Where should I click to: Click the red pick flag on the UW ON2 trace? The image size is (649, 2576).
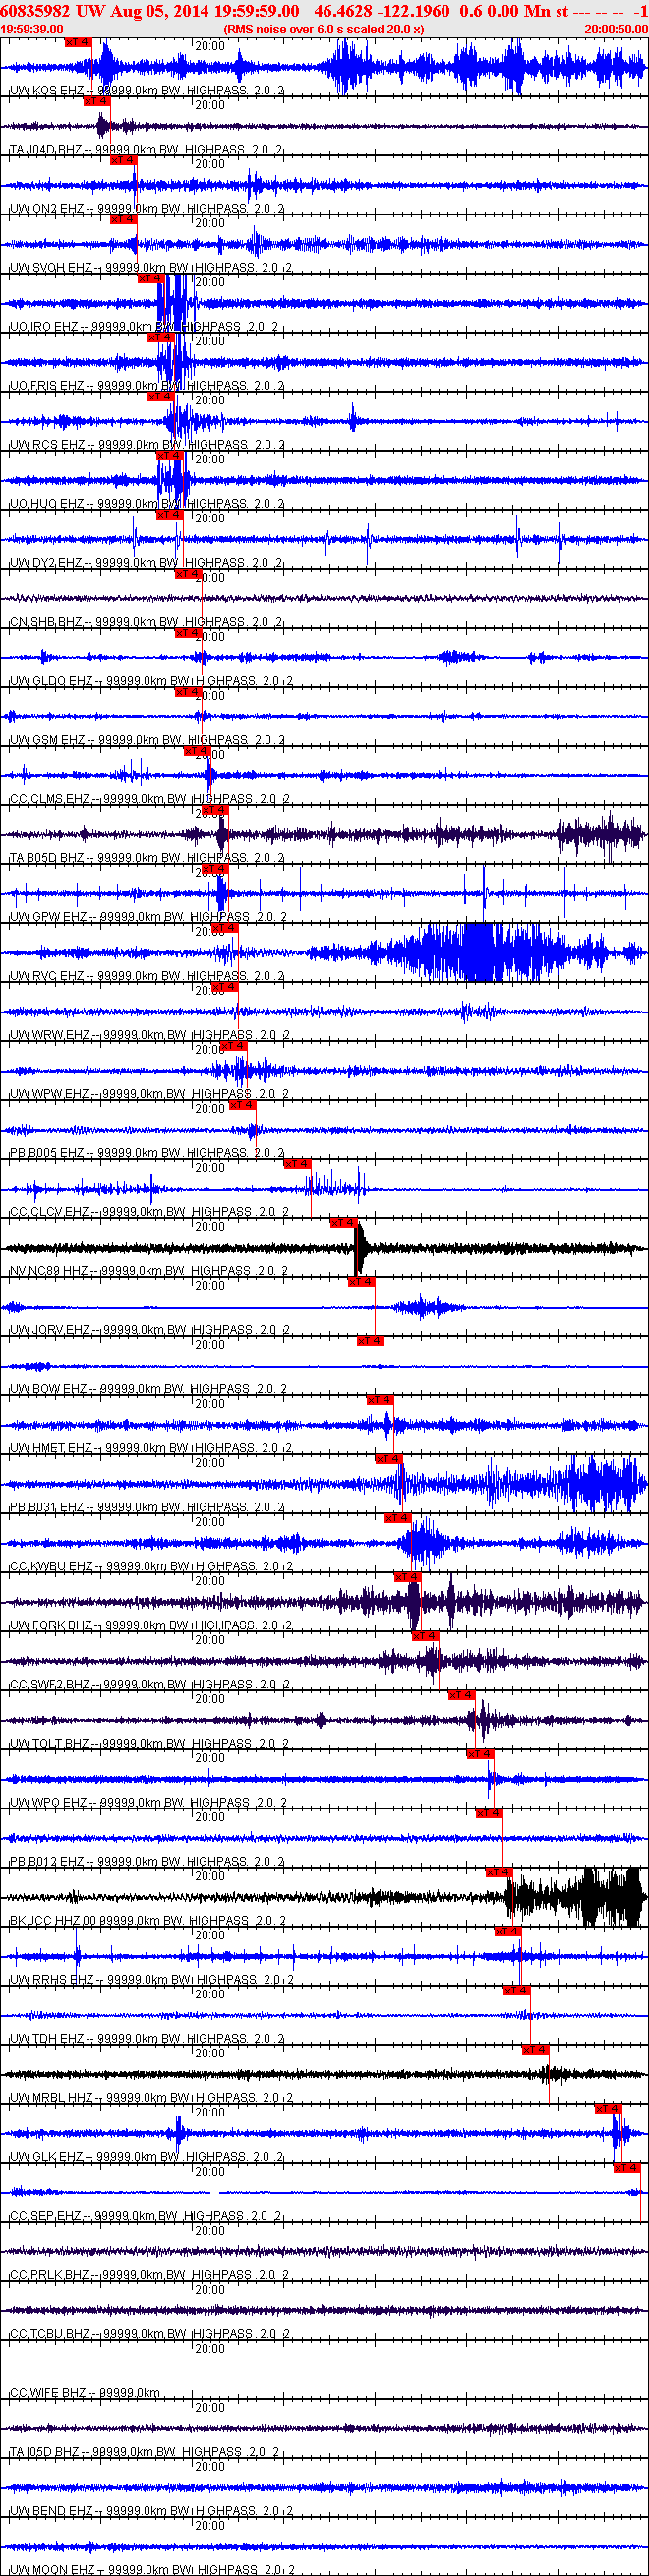coord(123,161)
